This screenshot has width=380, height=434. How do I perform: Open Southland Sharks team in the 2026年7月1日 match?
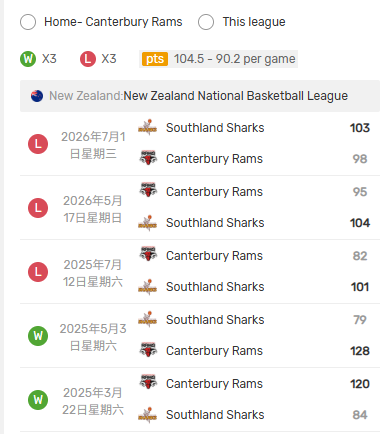pos(215,128)
